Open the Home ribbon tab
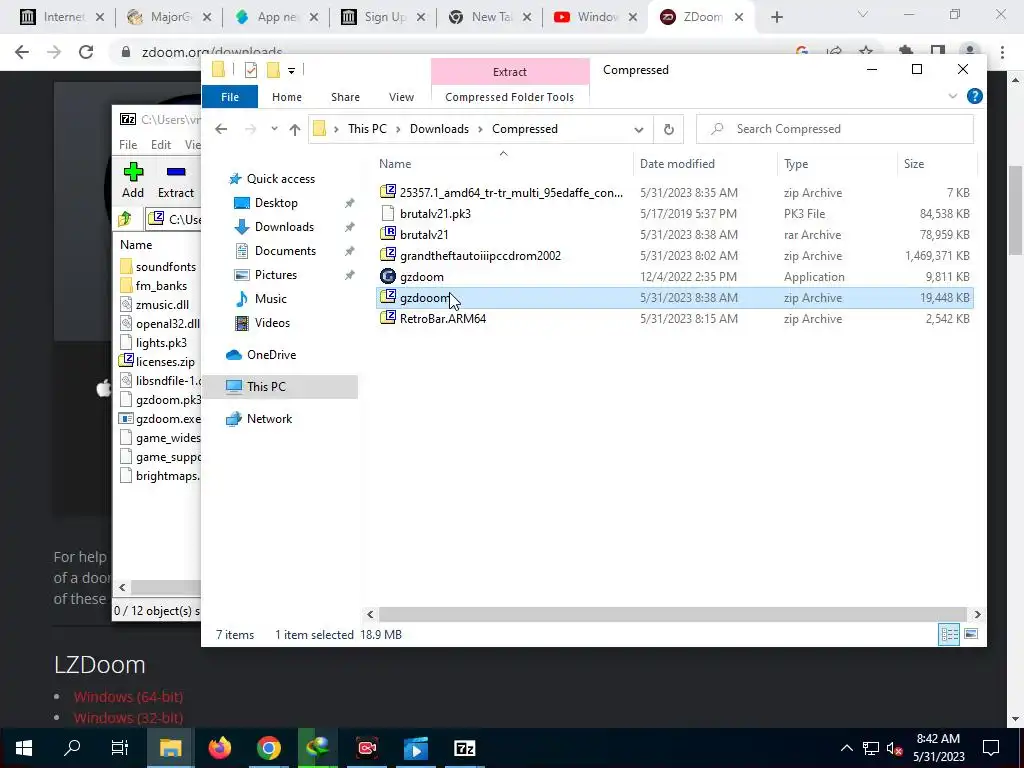The image size is (1024, 768). pyautogui.click(x=287, y=97)
